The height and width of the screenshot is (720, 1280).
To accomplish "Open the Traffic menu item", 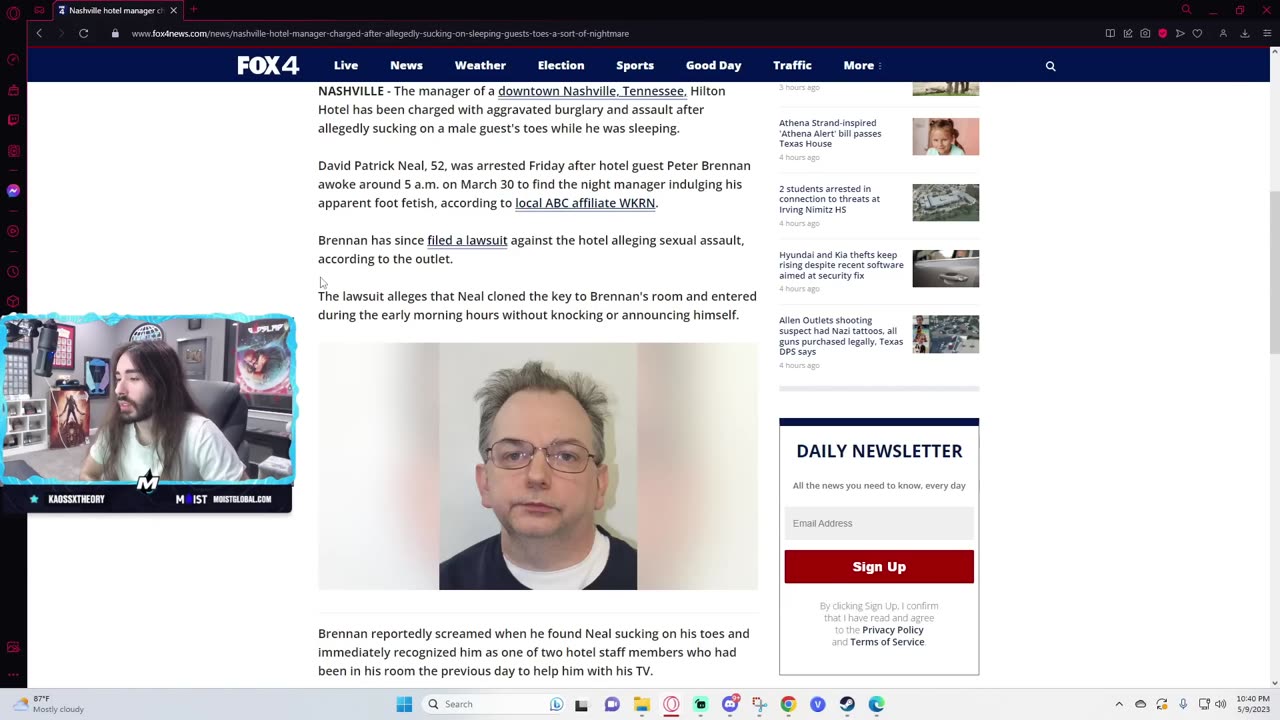I will click(x=792, y=65).
